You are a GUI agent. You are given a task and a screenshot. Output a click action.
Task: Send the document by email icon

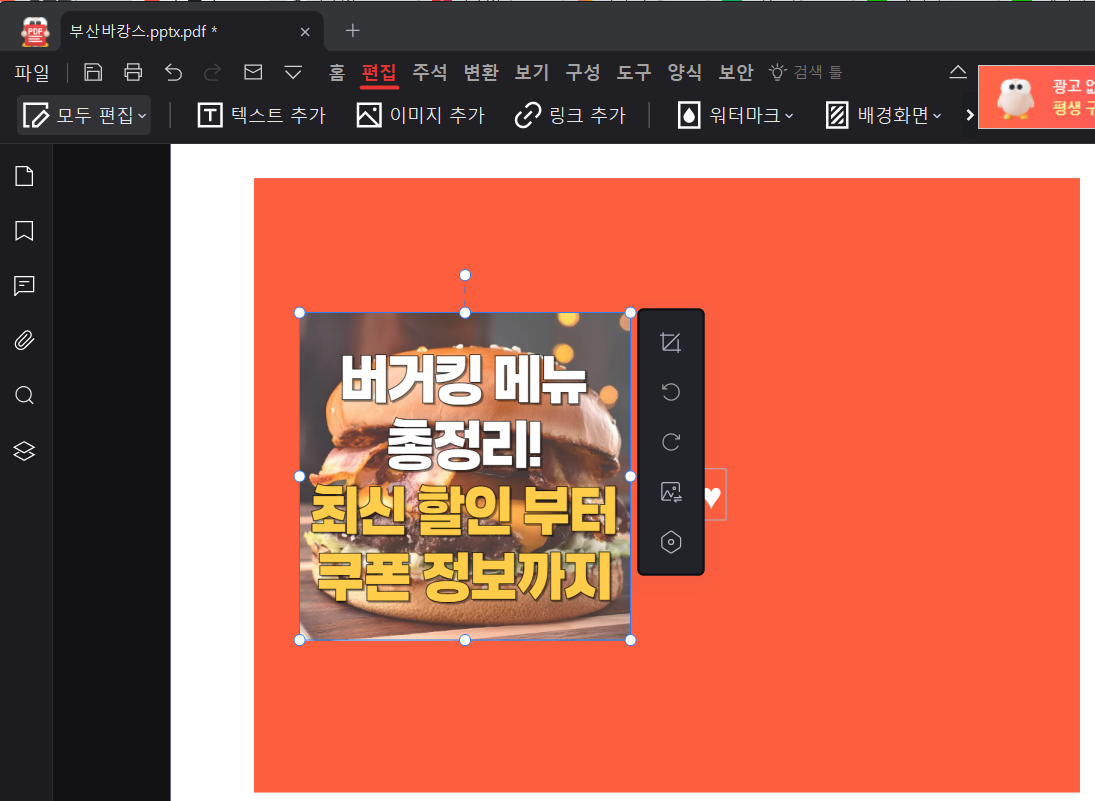coord(253,72)
